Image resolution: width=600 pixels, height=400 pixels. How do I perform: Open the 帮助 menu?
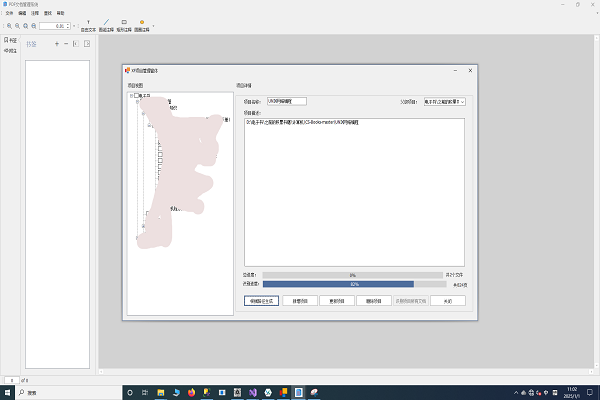[60, 13]
